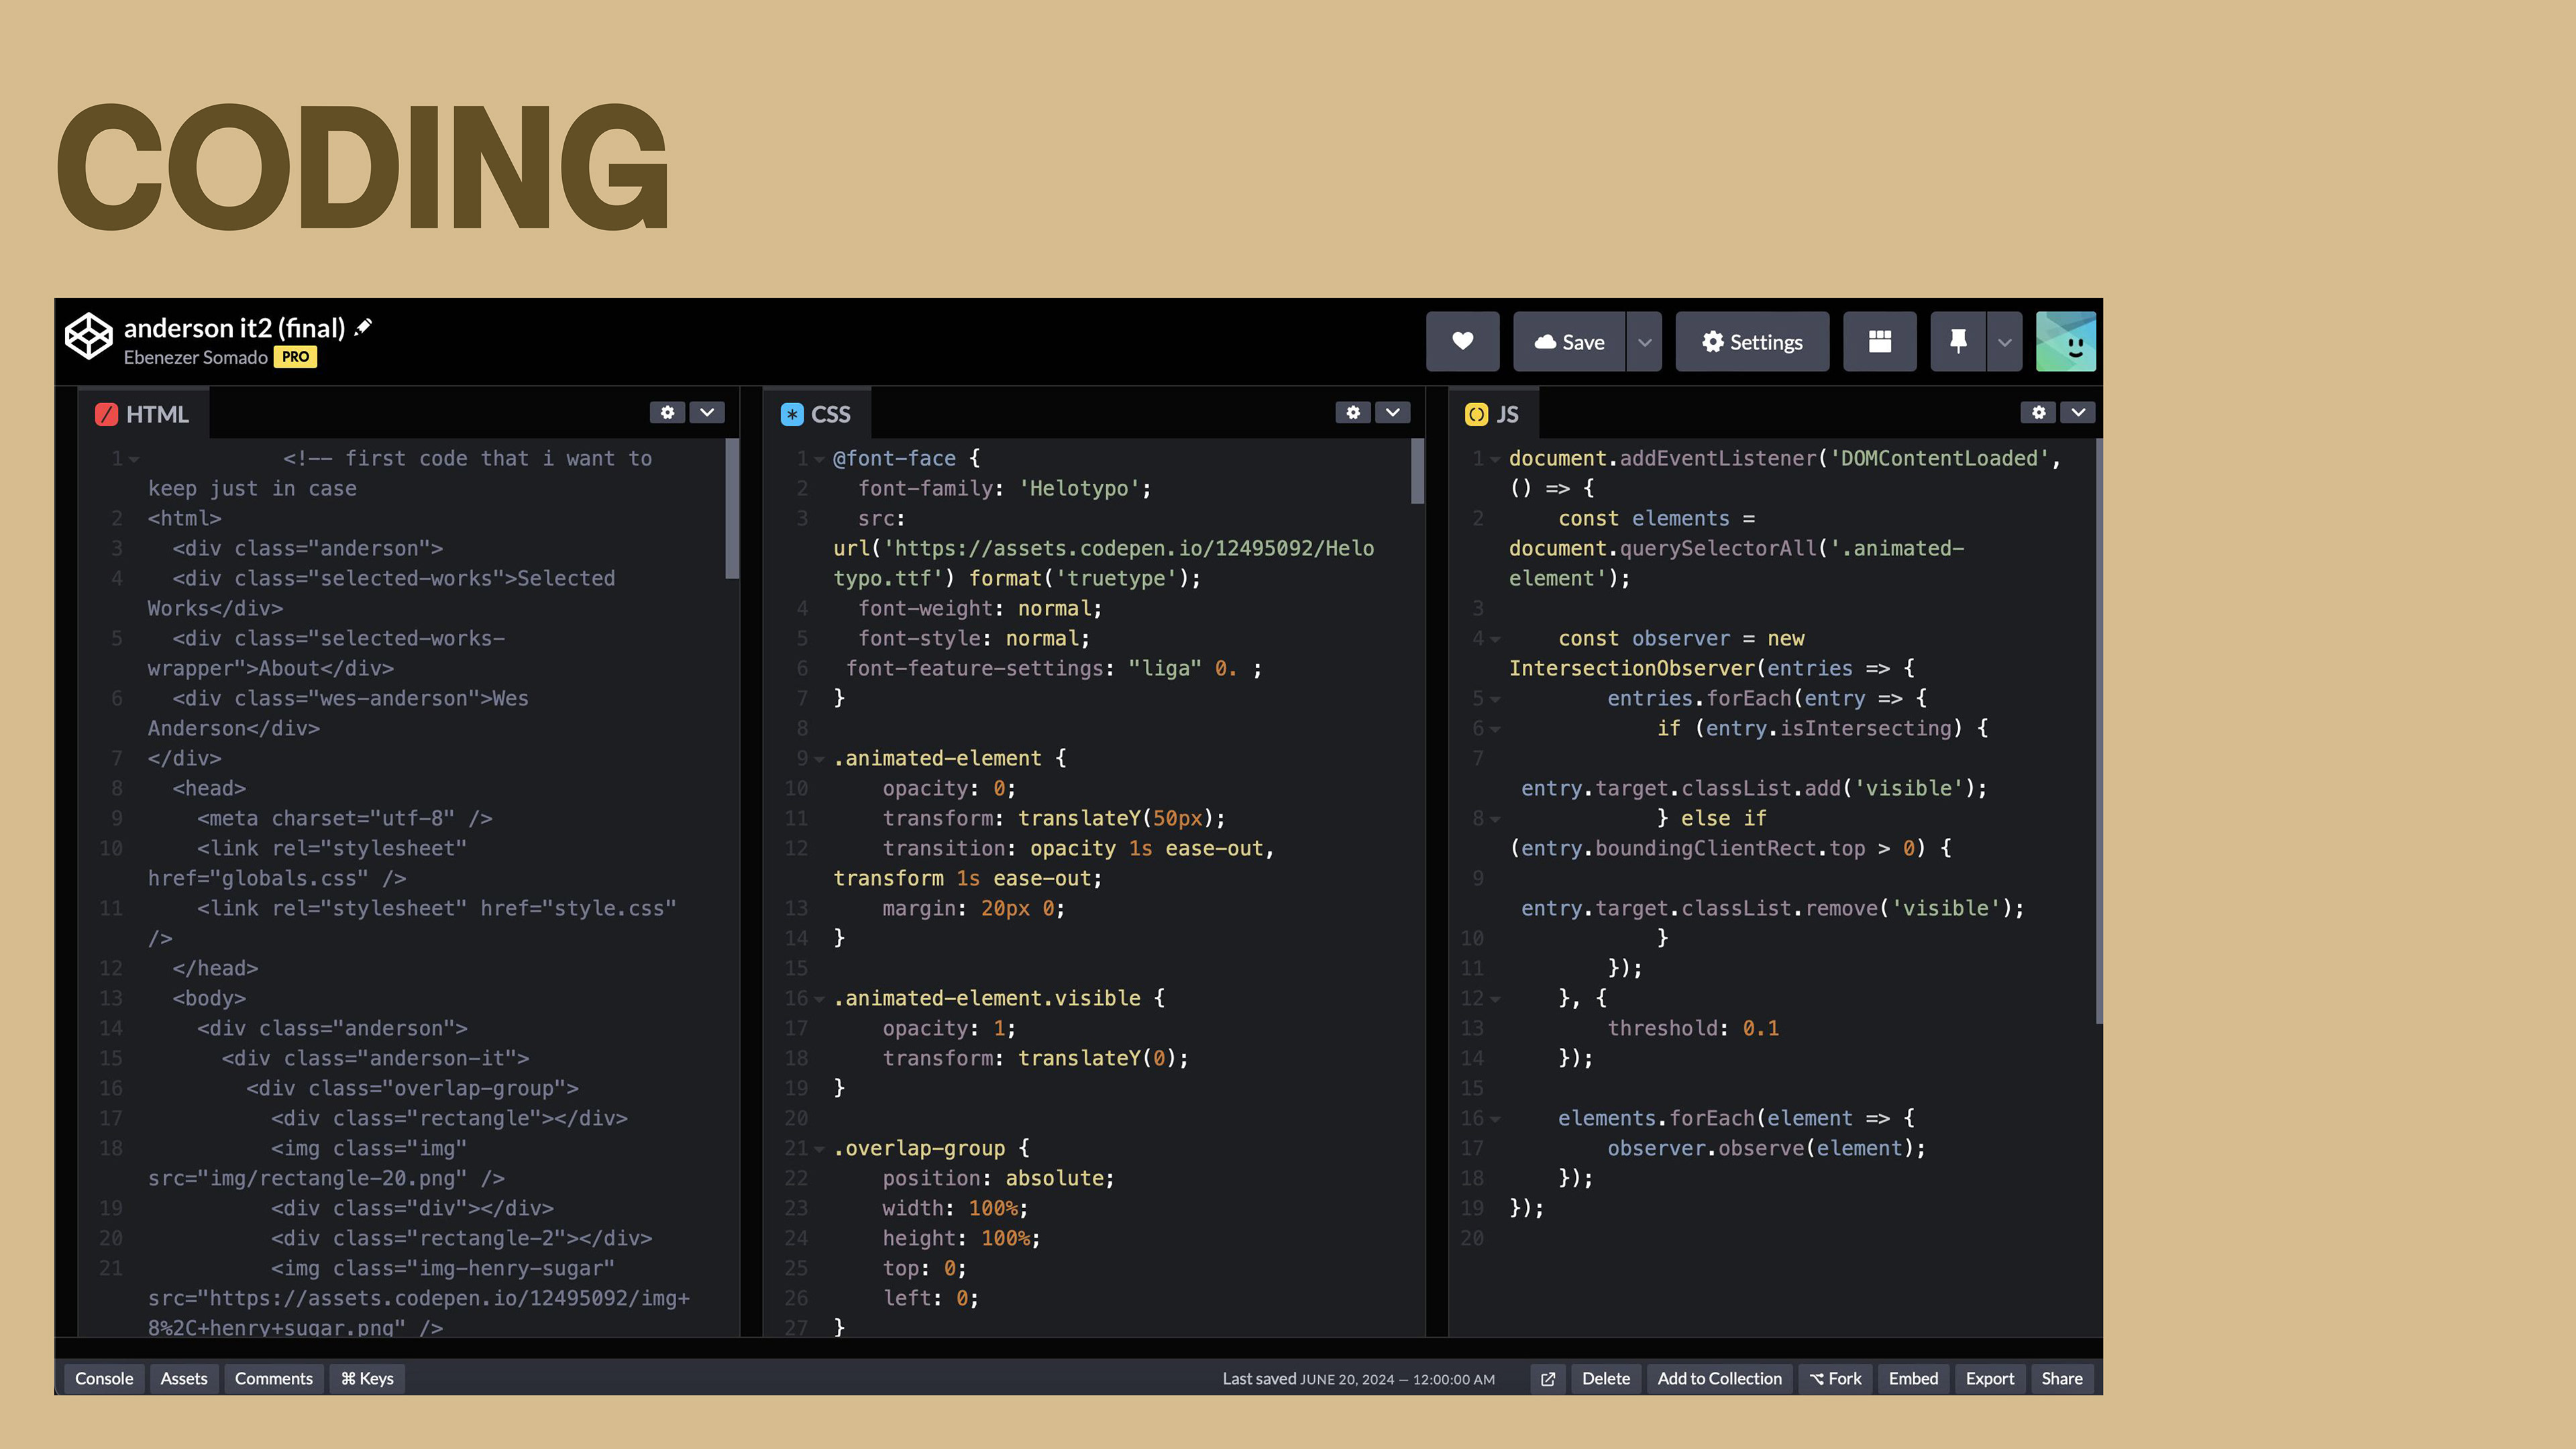Open the Assets panel
This screenshot has width=2576, height=1449.
click(x=184, y=1379)
